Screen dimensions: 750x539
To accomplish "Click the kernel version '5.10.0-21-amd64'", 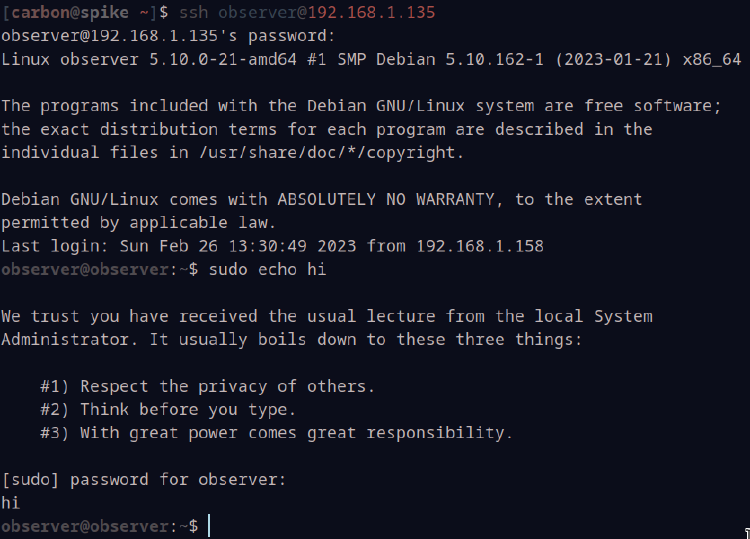I will (223, 59).
